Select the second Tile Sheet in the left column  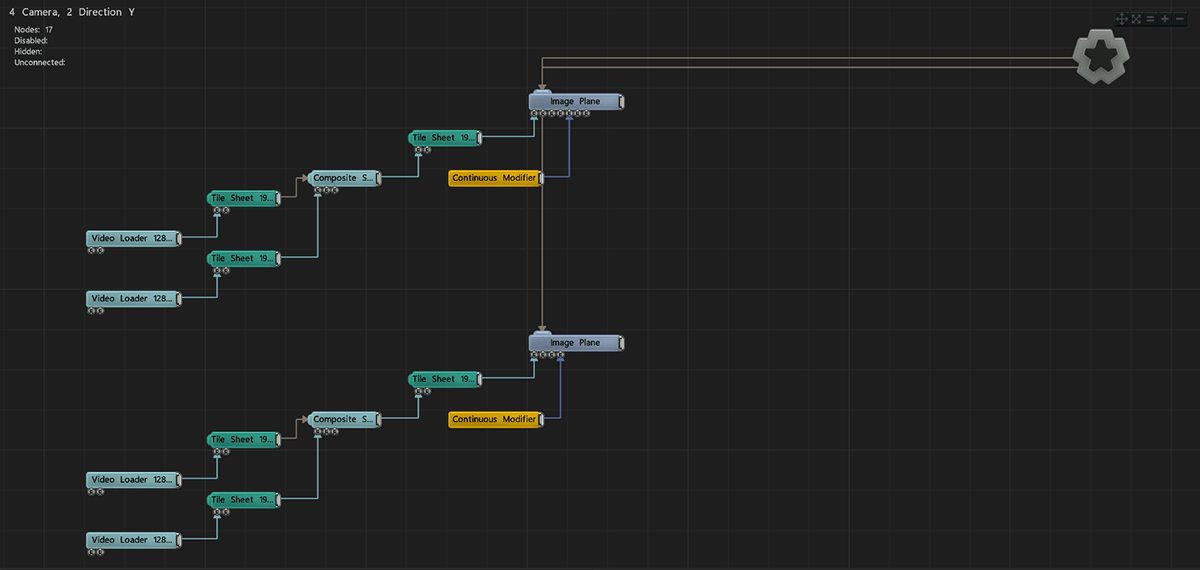(x=243, y=258)
